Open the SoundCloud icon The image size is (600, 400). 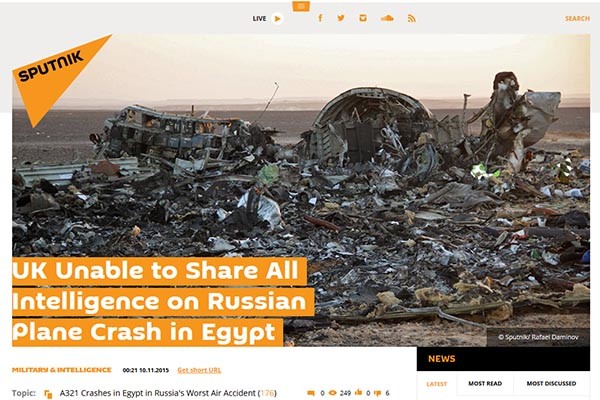(387, 18)
